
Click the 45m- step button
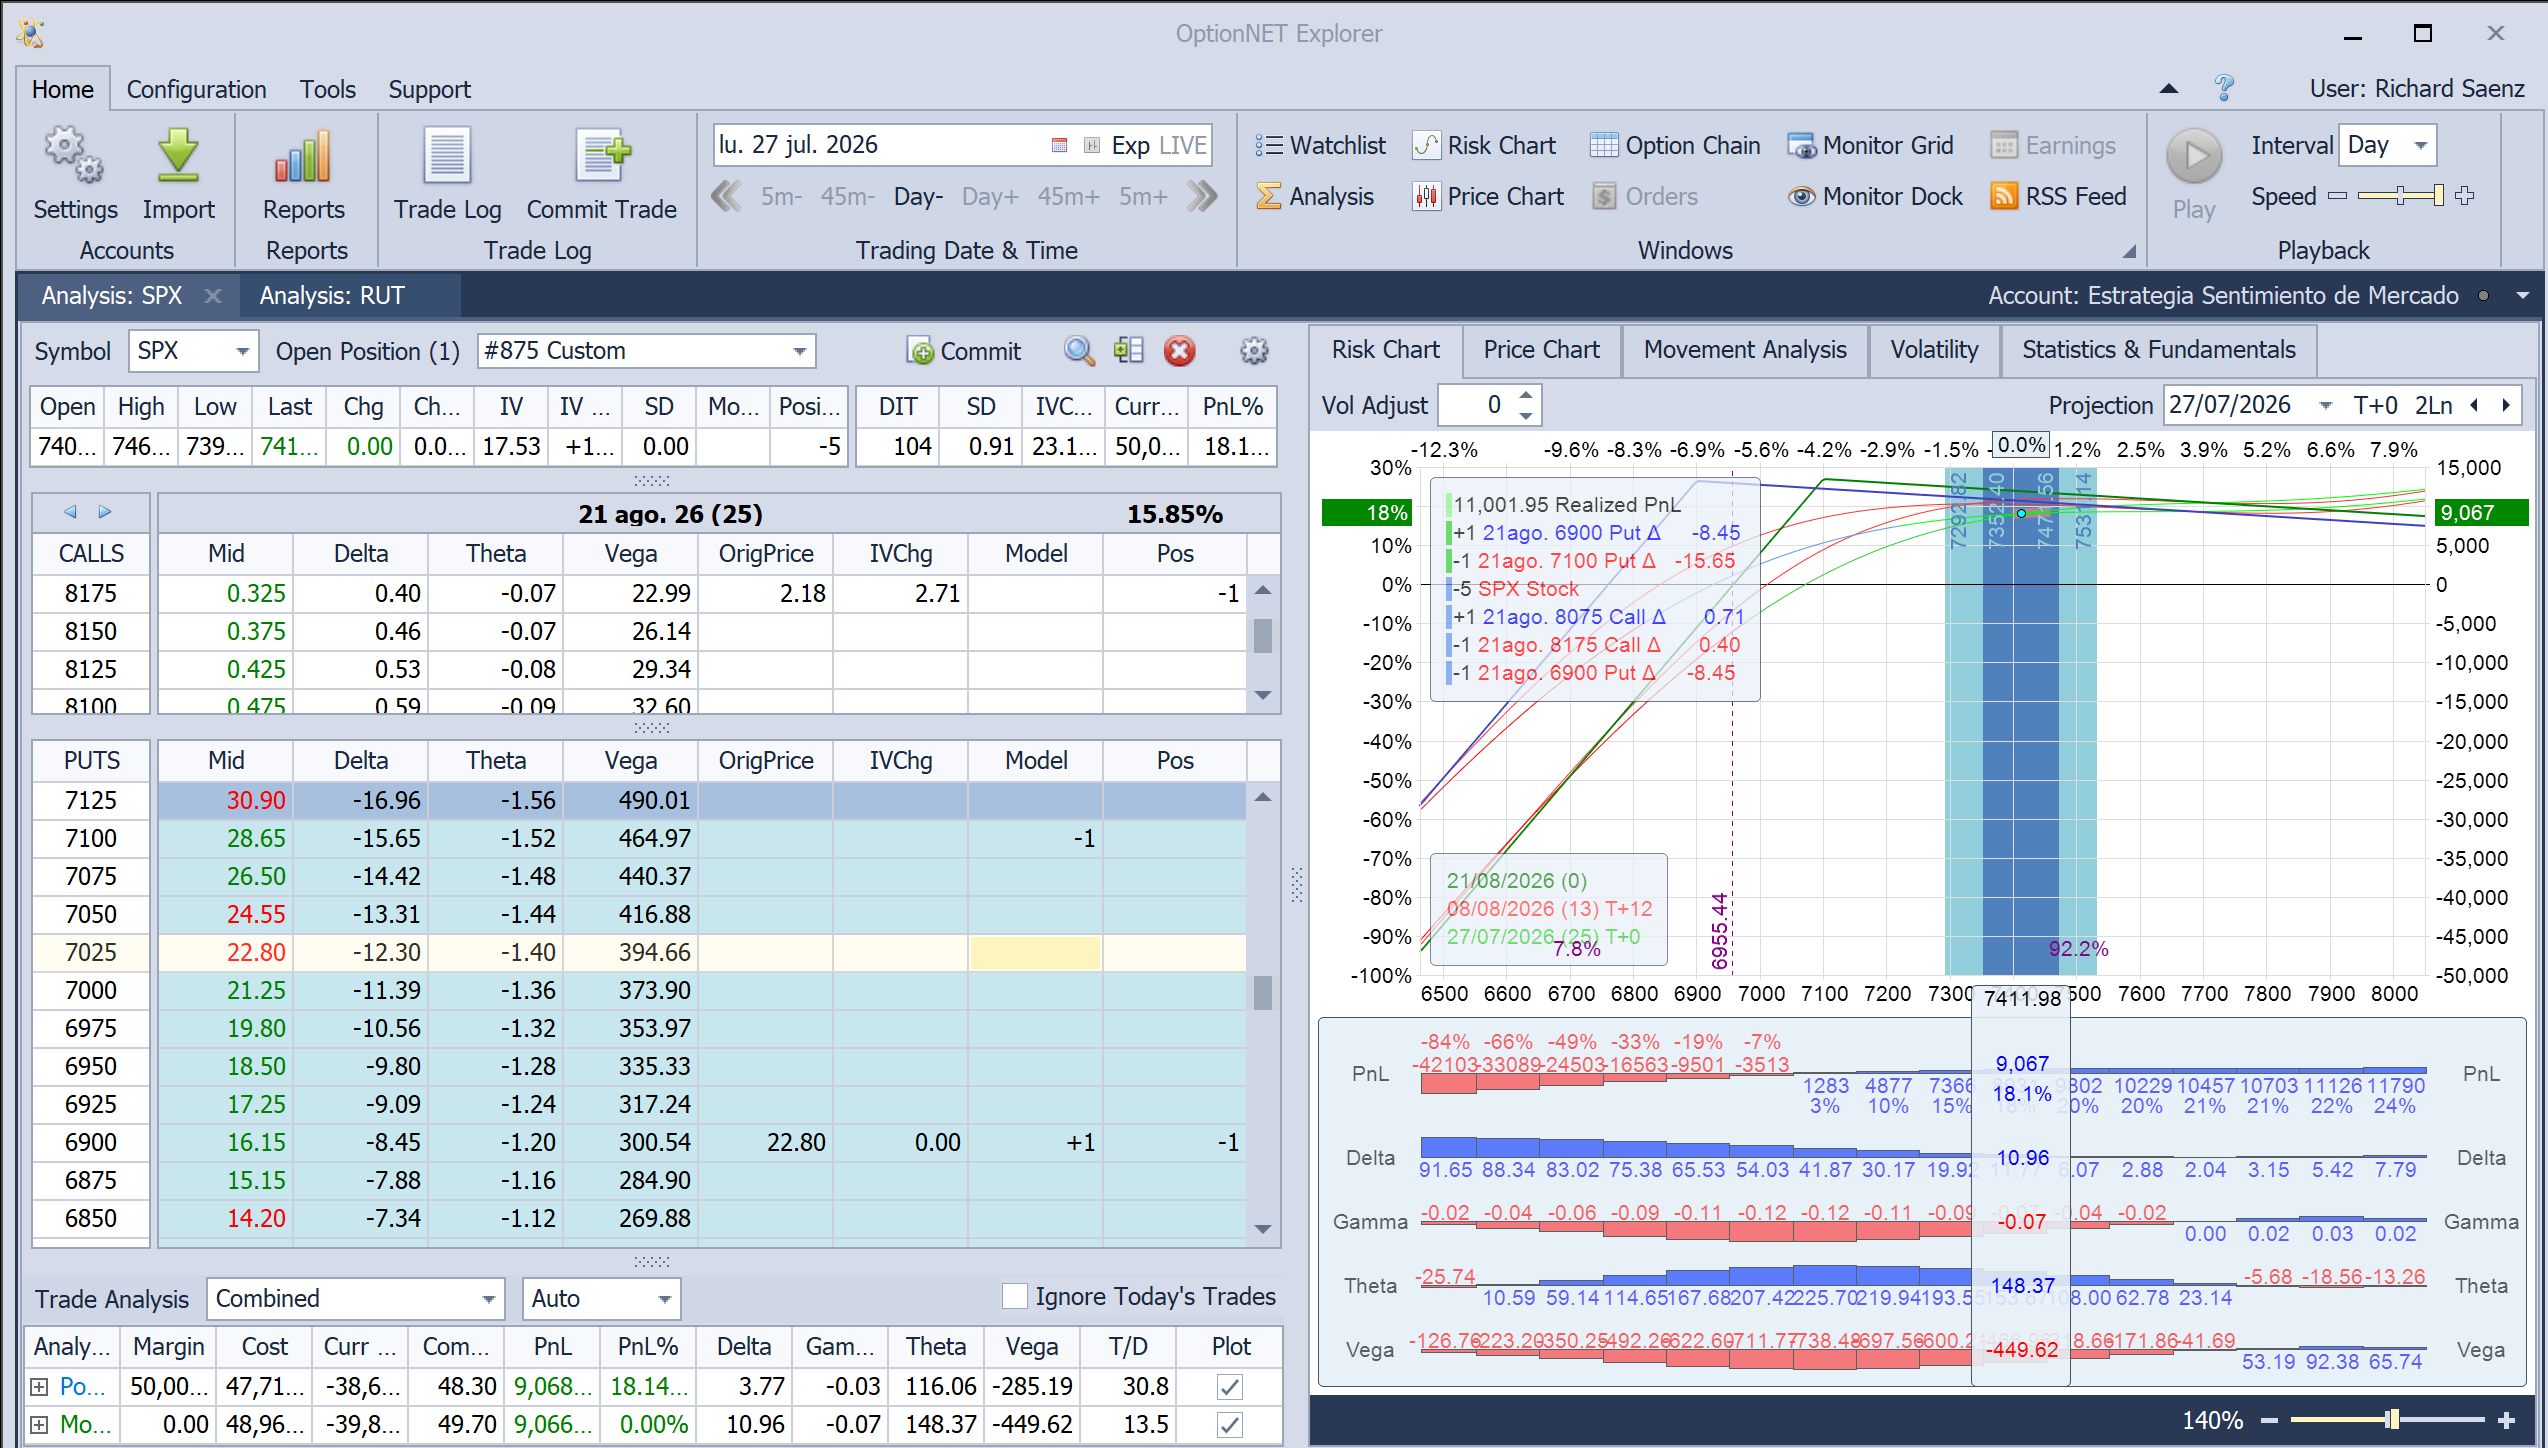(847, 197)
